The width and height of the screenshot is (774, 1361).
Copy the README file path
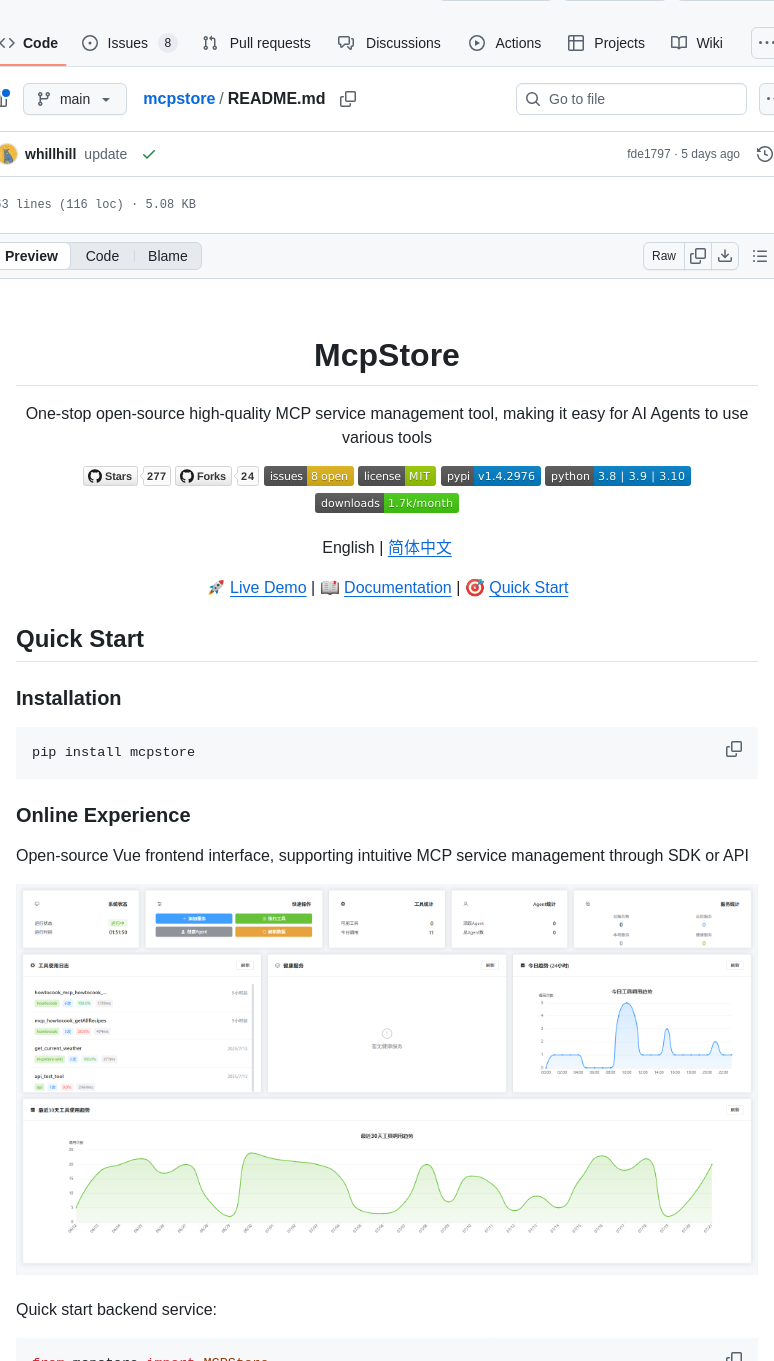point(348,98)
